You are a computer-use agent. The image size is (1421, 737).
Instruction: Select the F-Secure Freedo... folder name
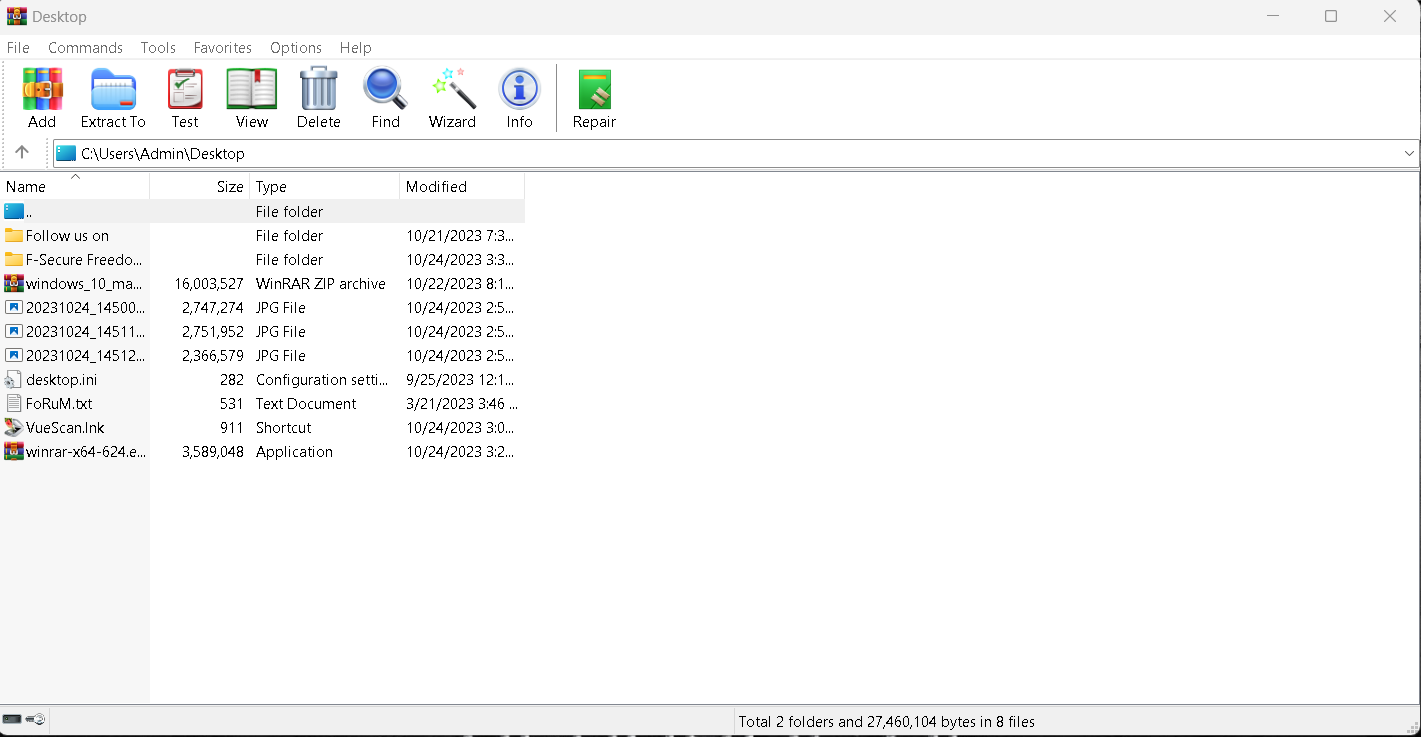tap(84, 260)
